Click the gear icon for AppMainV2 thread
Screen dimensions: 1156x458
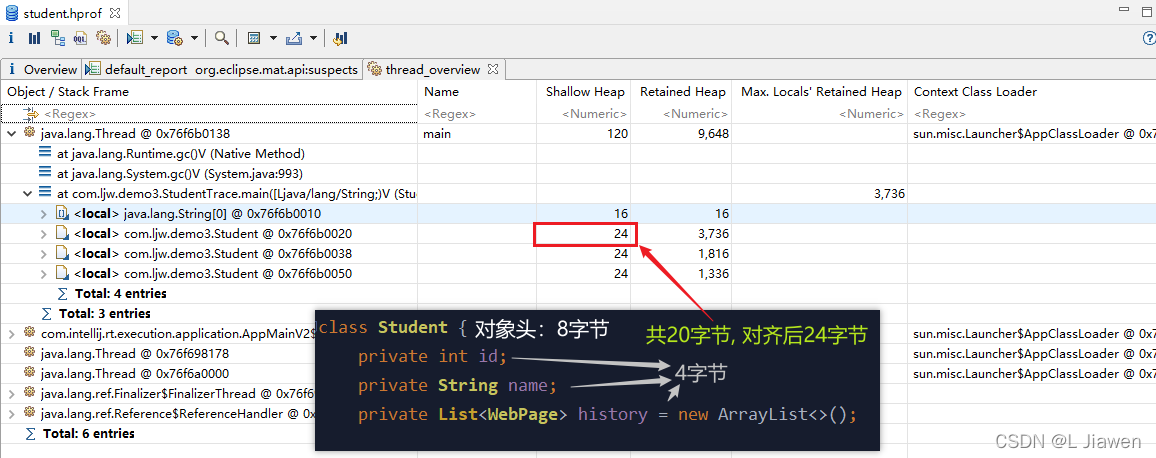tap(29, 333)
